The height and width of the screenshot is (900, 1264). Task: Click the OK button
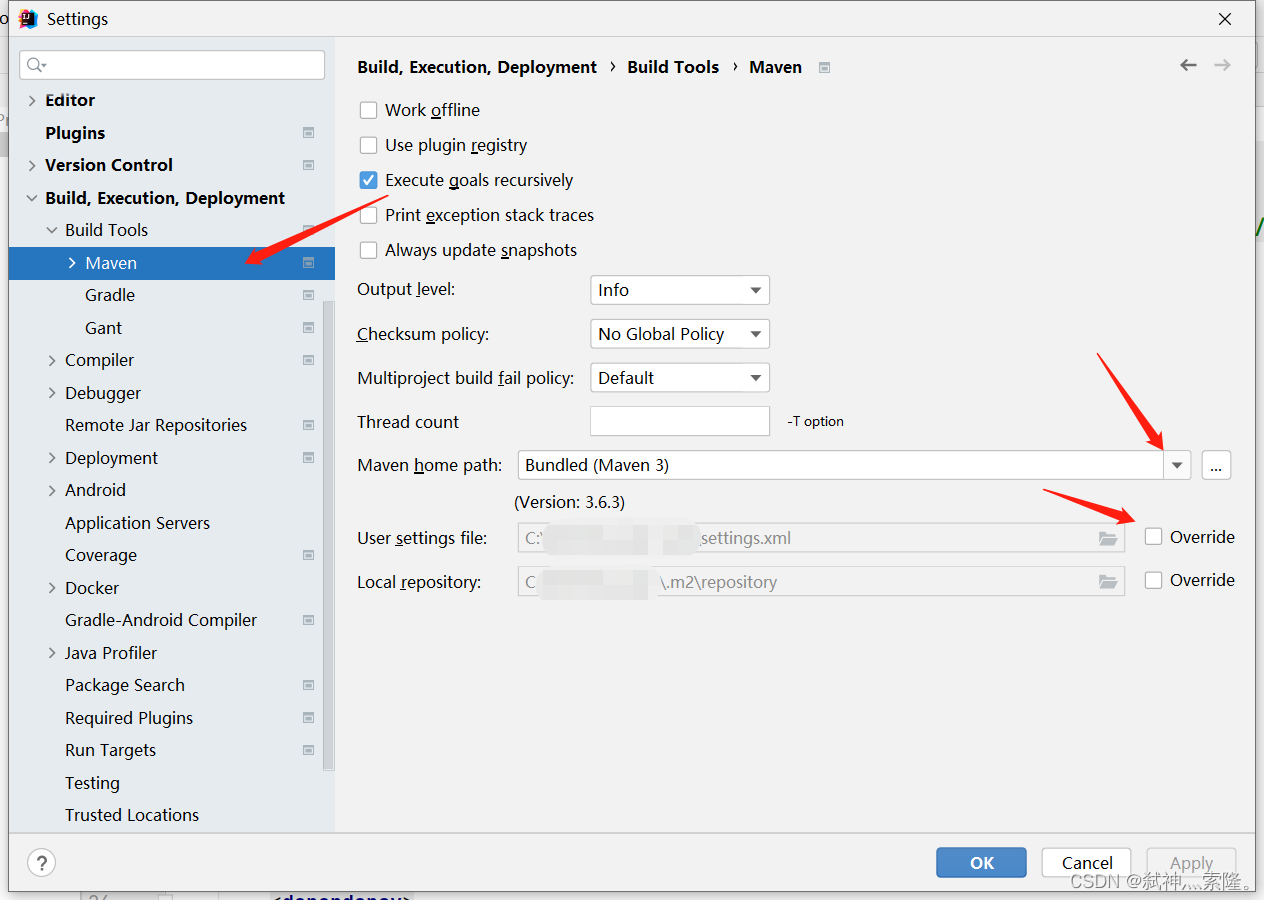pyautogui.click(x=981, y=862)
